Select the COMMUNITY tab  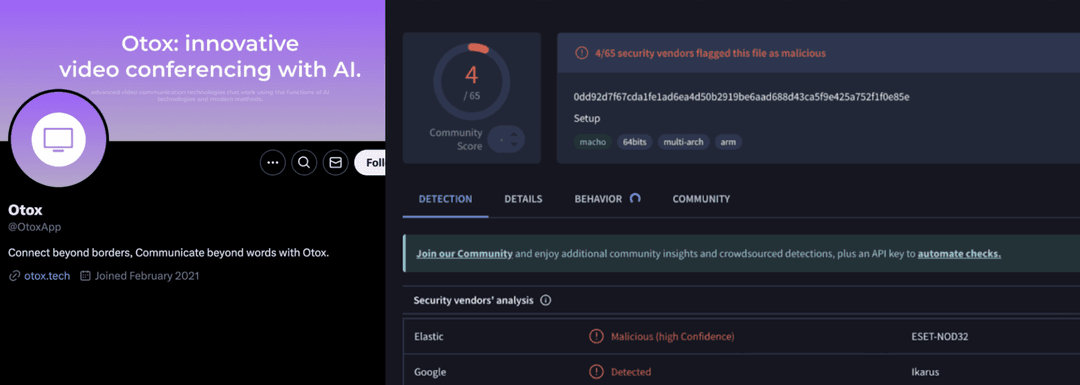[x=701, y=199]
